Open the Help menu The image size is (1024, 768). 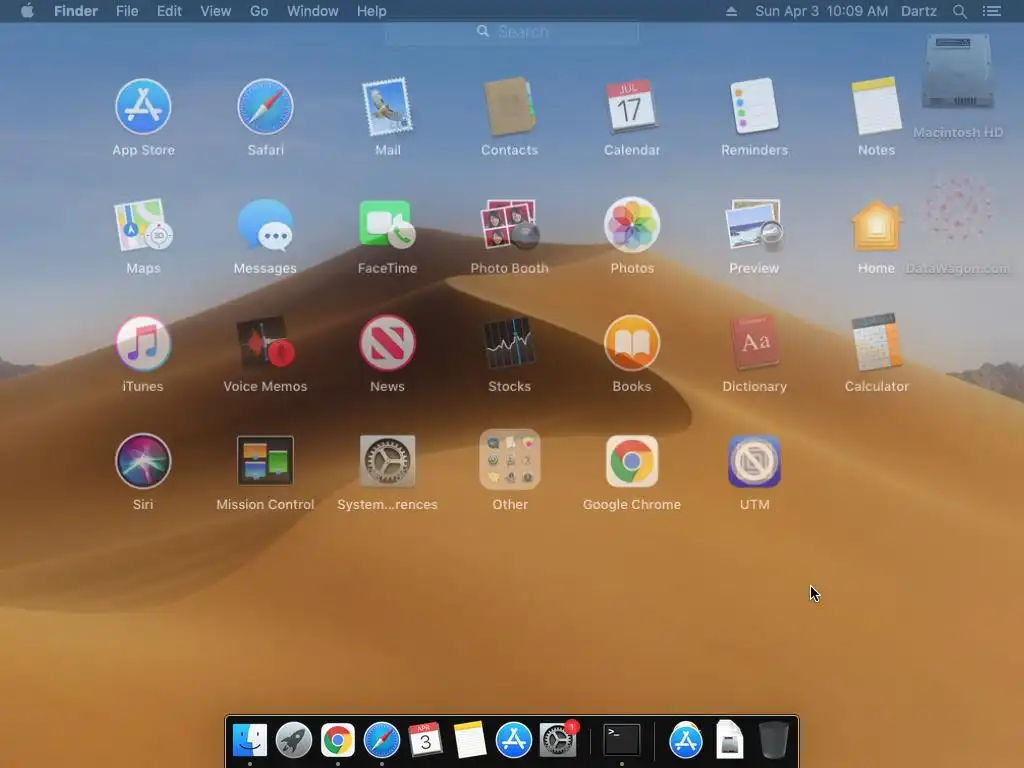372,11
